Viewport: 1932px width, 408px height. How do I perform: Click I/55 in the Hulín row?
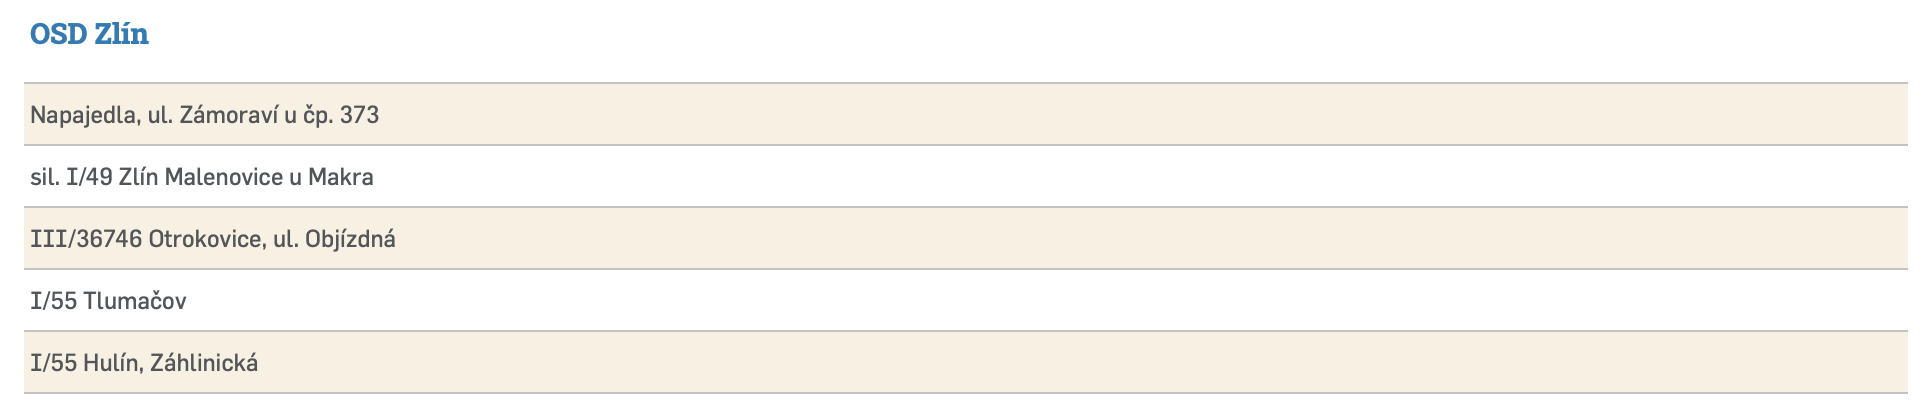pyautogui.click(x=53, y=363)
